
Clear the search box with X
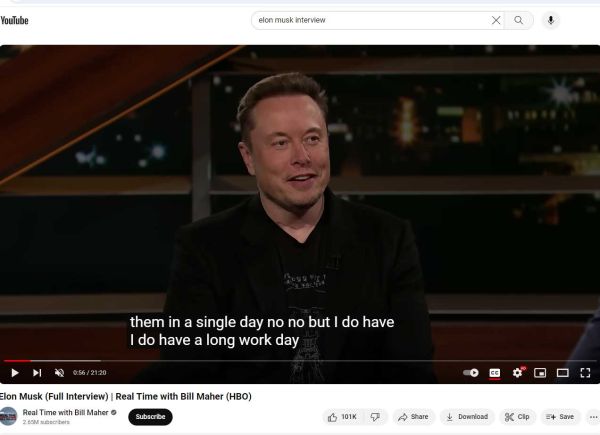pos(496,20)
